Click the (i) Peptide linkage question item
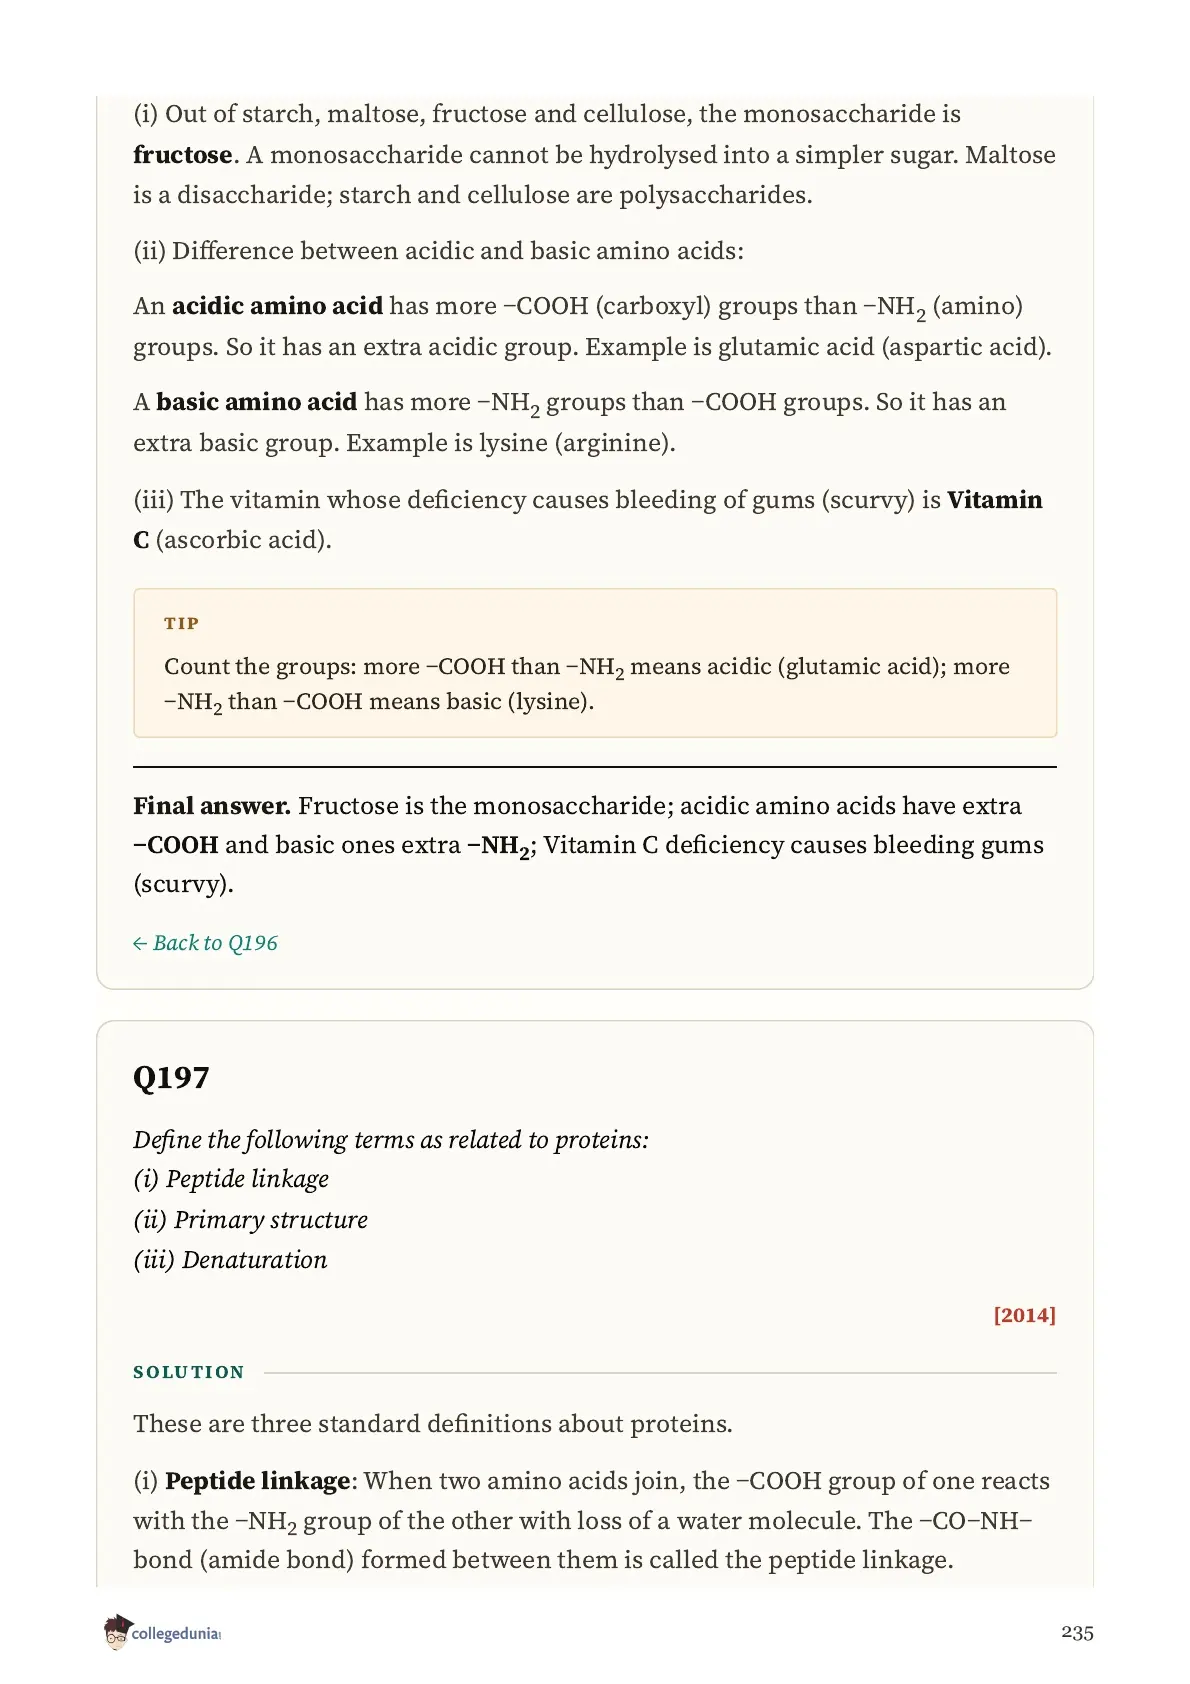The width and height of the screenshot is (1190, 1684). [x=231, y=1180]
